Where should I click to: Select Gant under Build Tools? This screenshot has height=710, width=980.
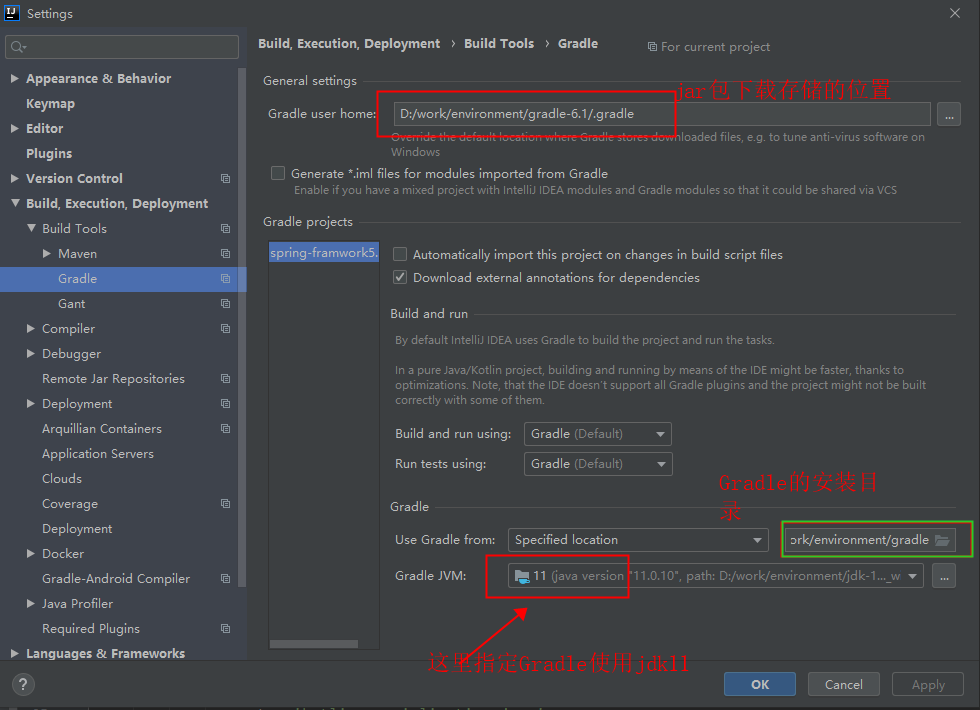[x=71, y=304]
